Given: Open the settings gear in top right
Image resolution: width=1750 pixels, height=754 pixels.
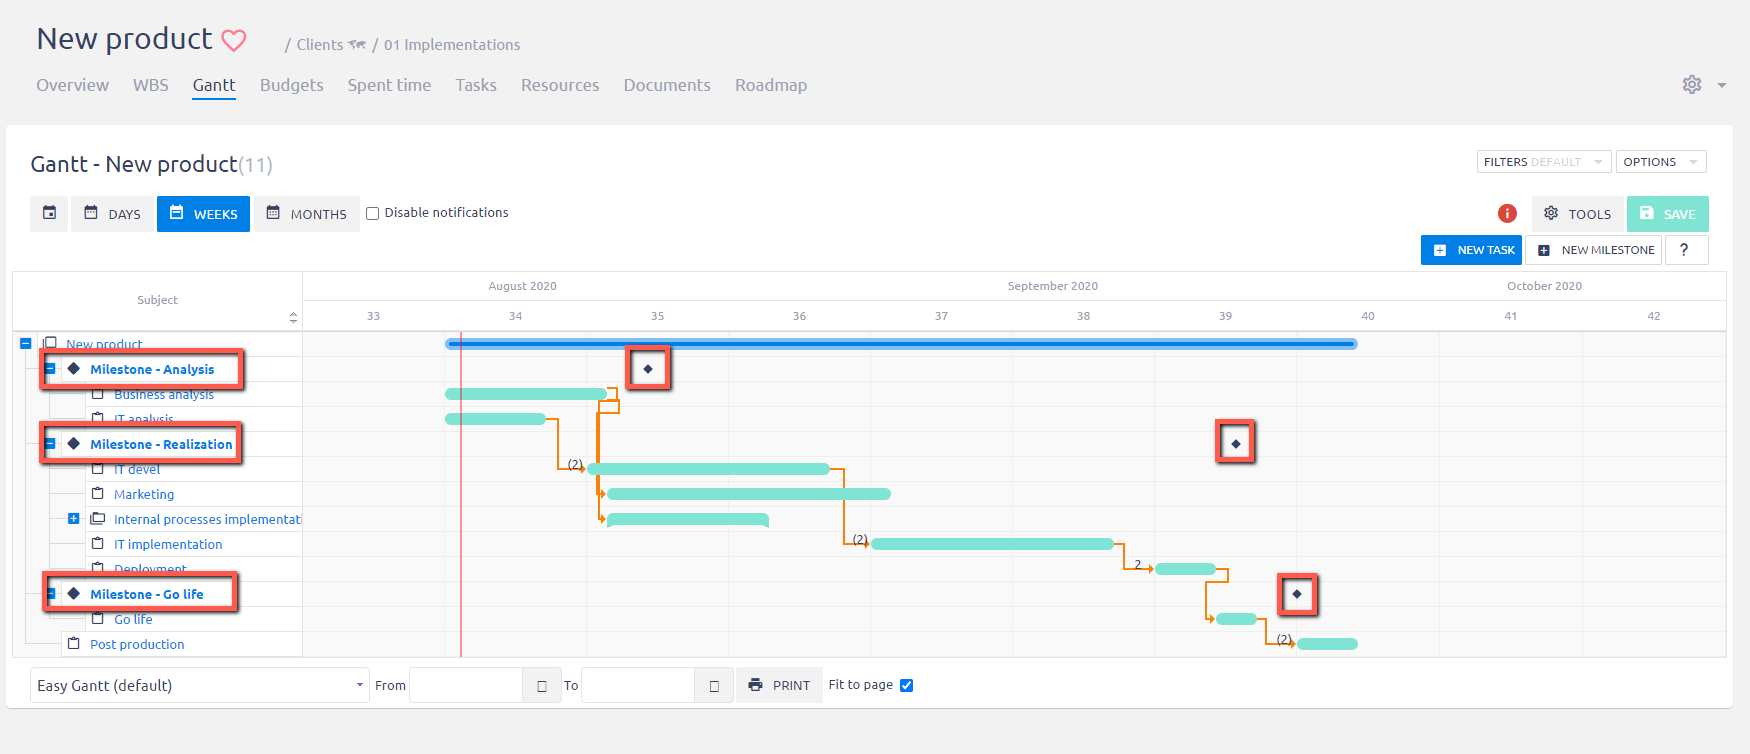Looking at the screenshot, I should pos(1691,85).
